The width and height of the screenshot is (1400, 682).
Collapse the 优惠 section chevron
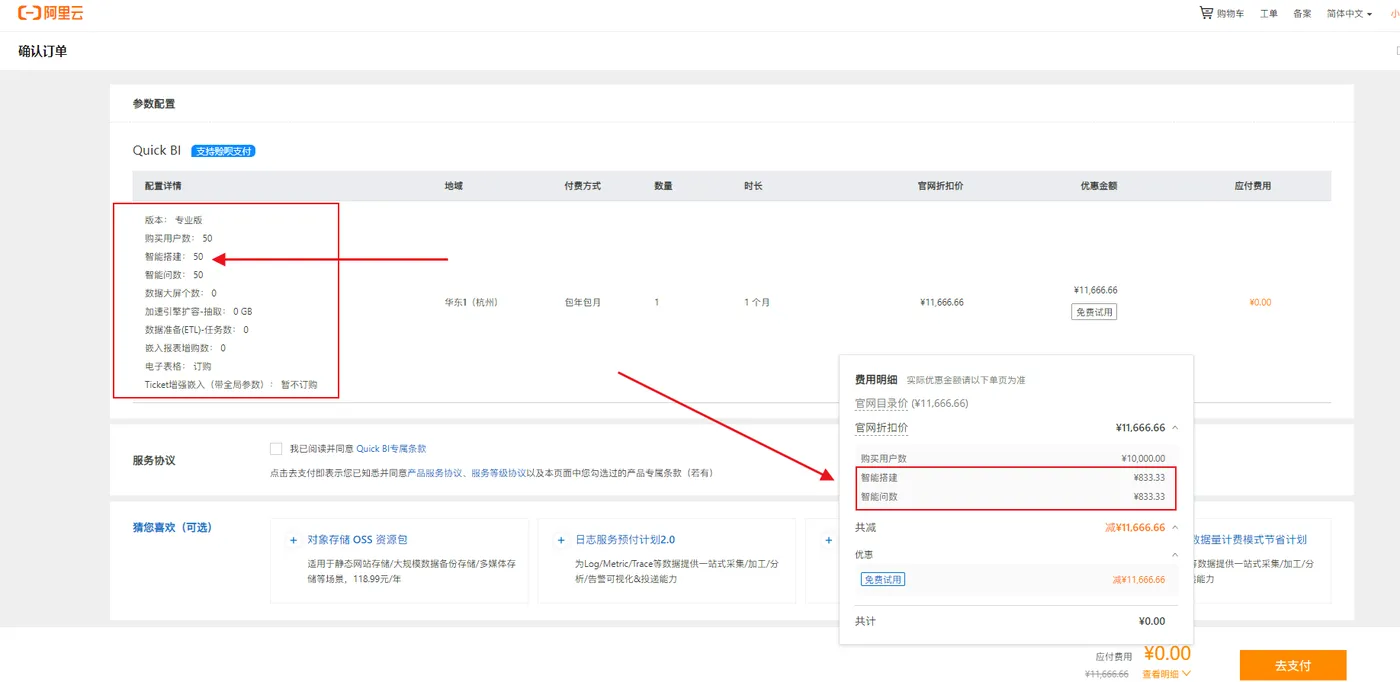(1175, 554)
